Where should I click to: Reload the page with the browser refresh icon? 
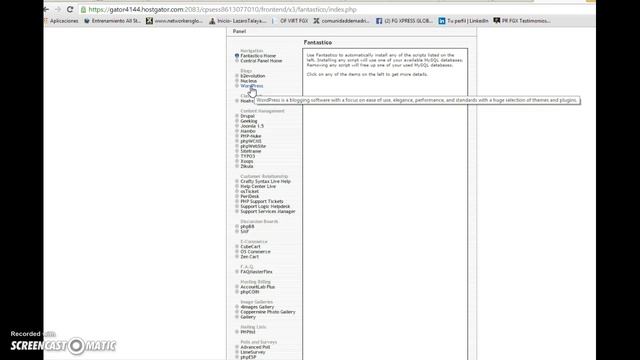tap(70, 9)
